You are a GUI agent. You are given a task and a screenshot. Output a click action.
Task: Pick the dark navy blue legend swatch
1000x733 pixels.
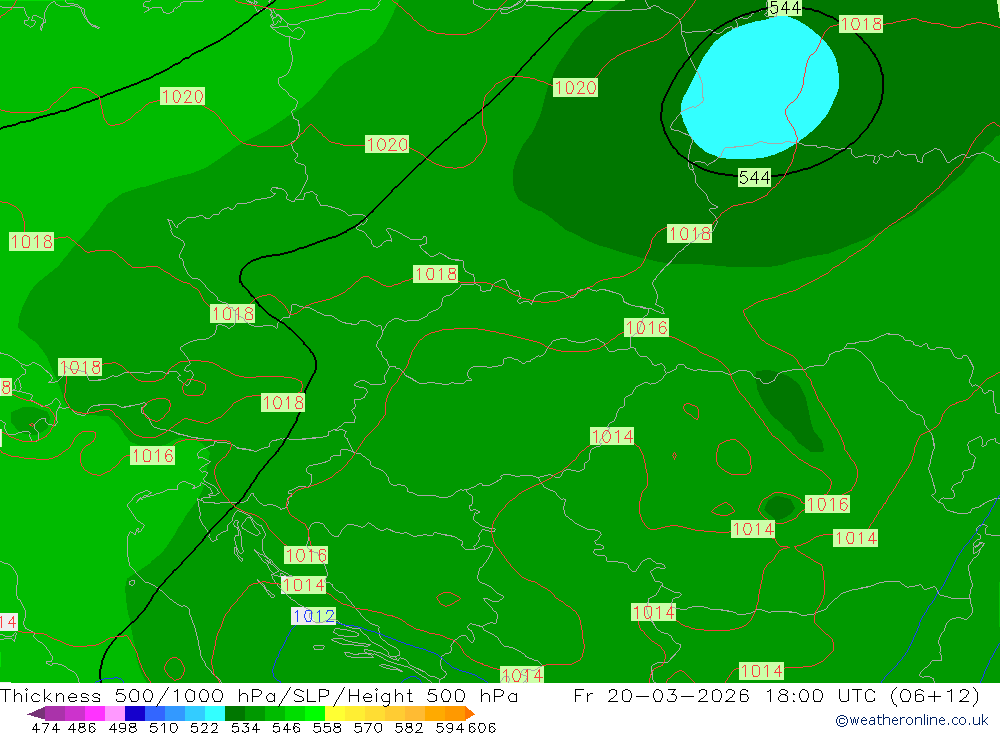pos(135,713)
